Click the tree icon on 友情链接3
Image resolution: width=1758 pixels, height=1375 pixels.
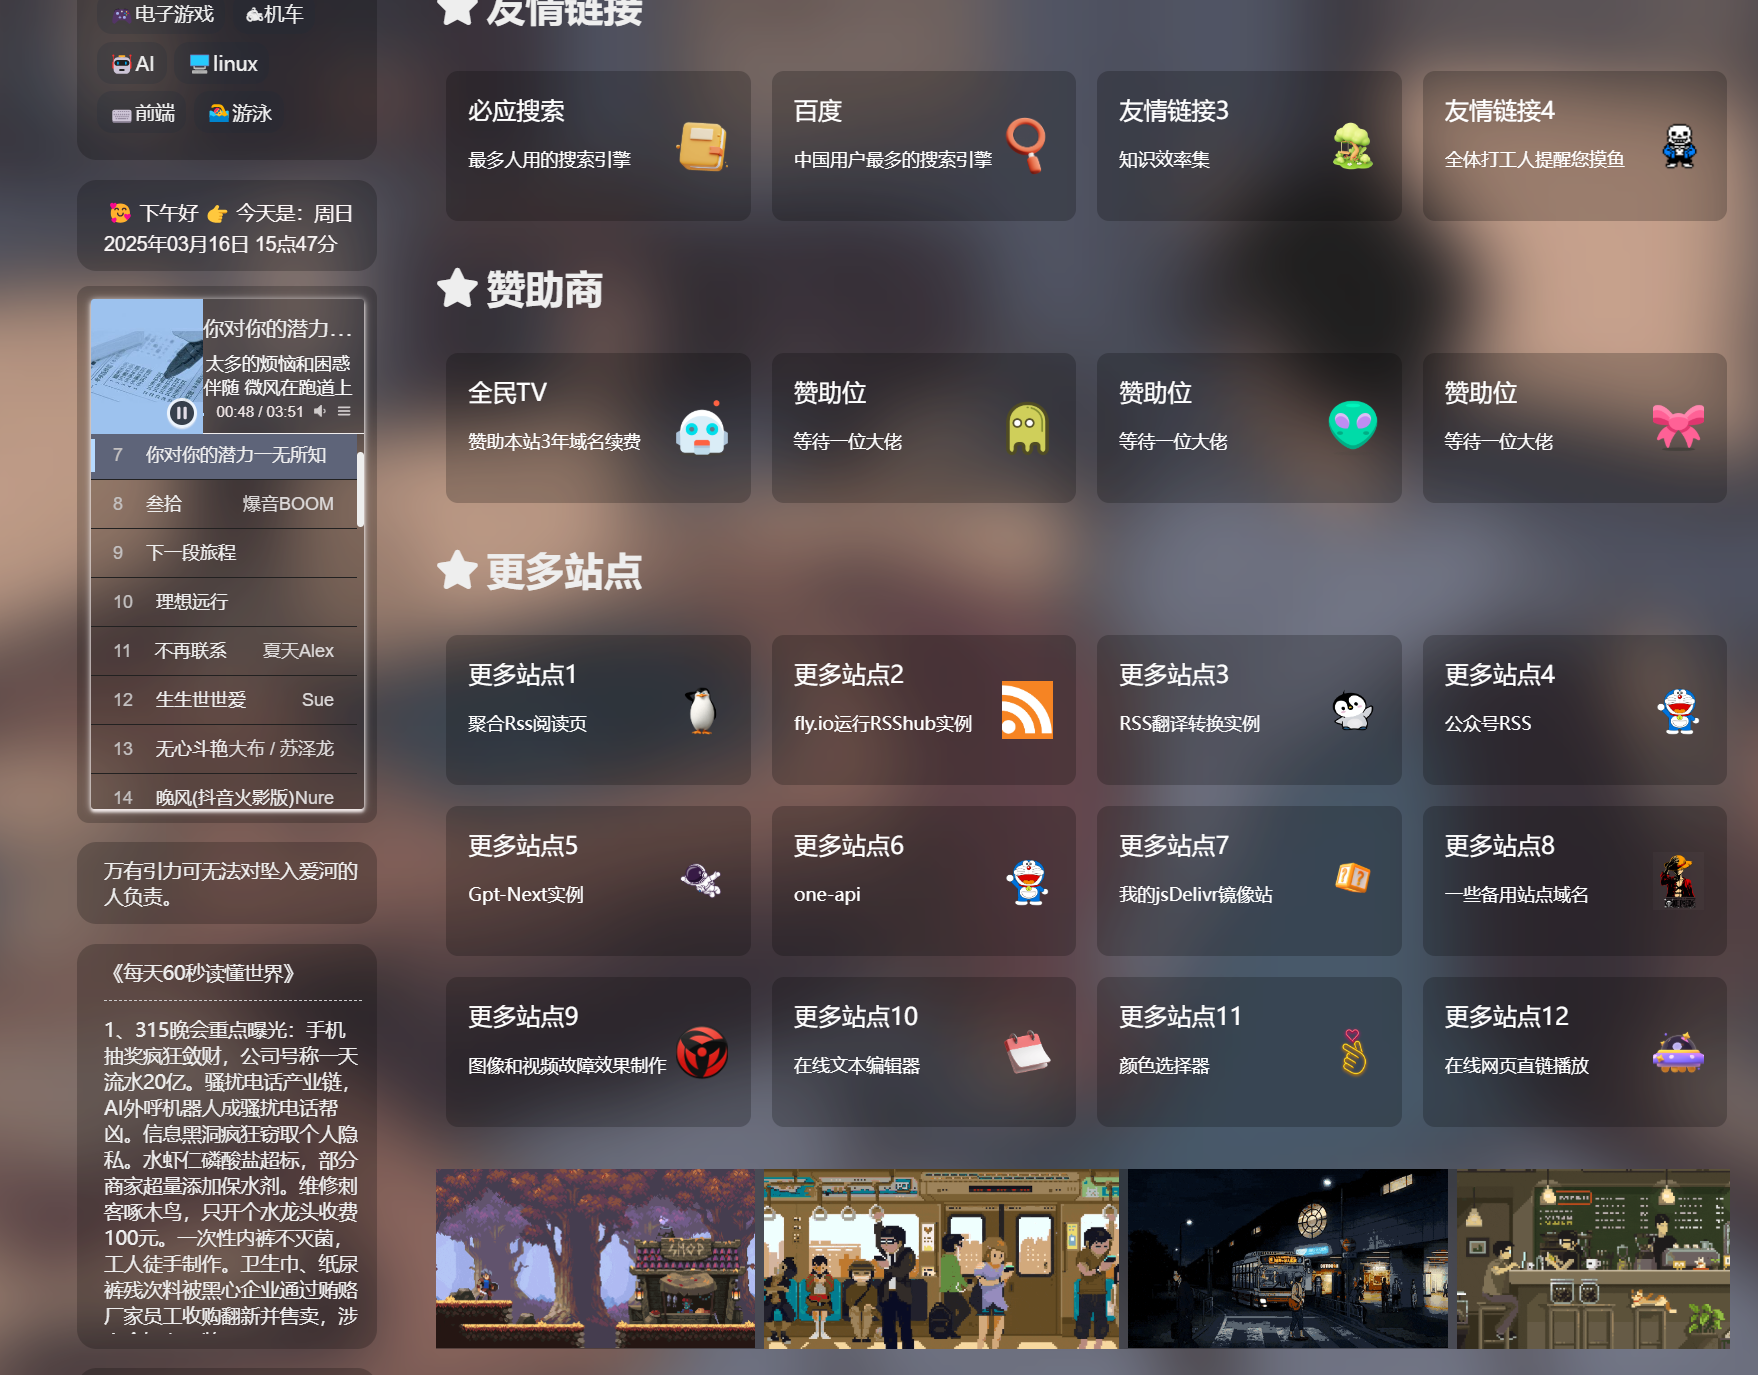(1353, 146)
